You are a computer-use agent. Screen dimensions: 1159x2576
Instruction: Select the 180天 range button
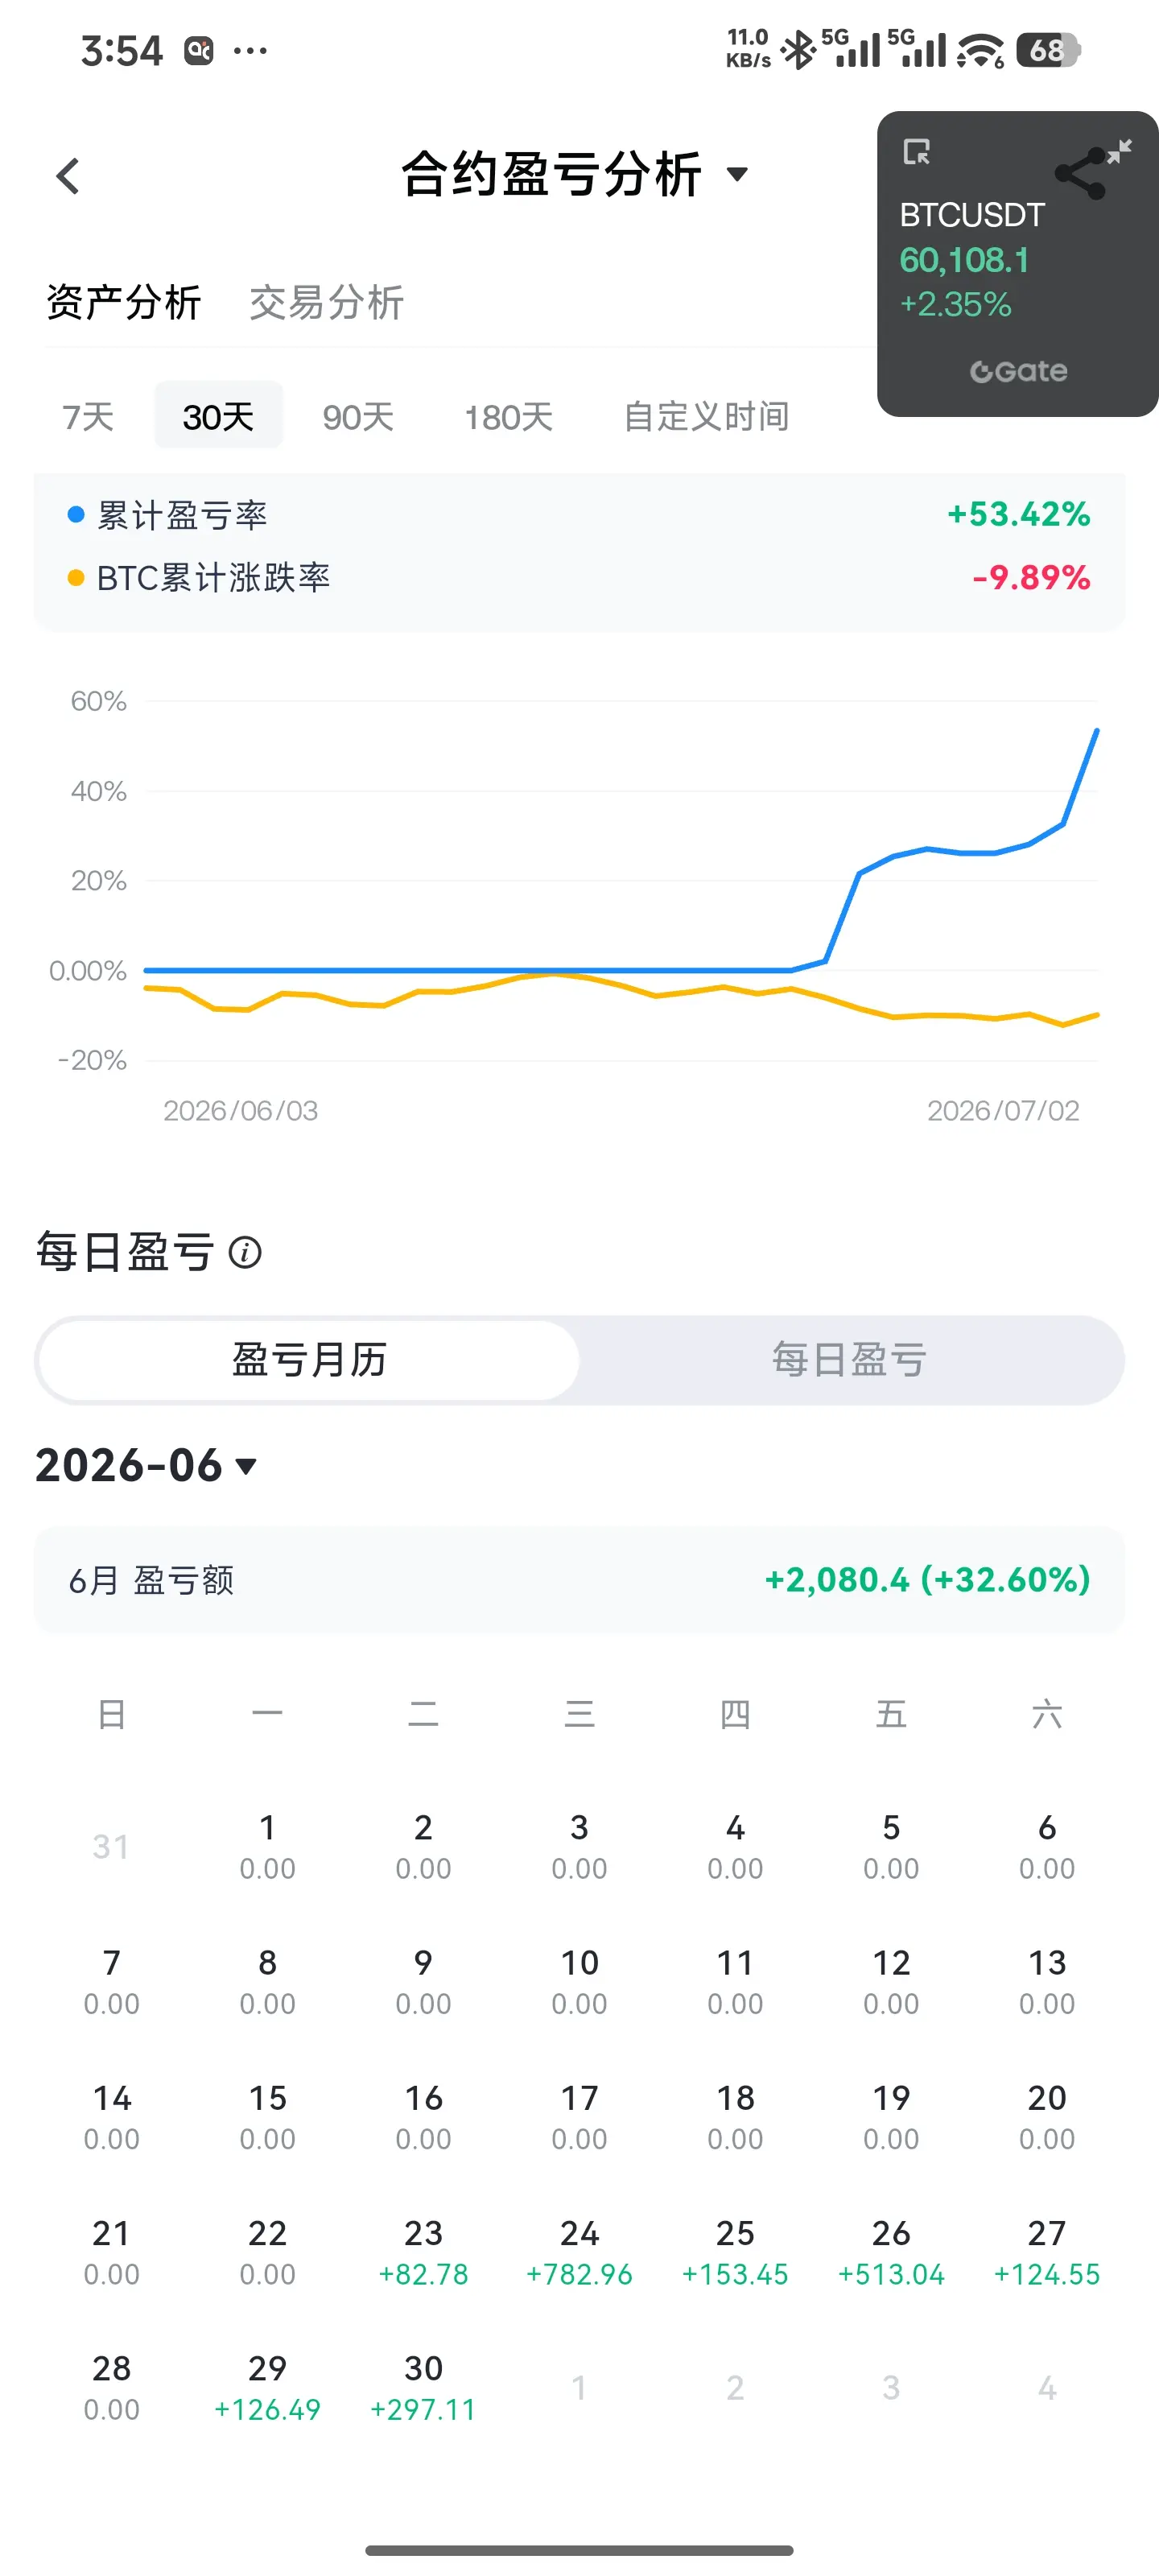[x=508, y=416]
